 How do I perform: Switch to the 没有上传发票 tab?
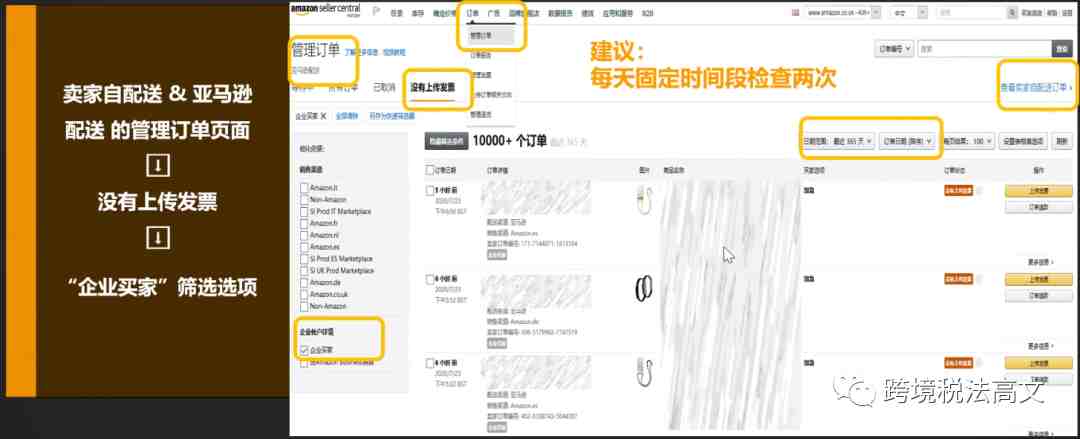tap(432, 88)
